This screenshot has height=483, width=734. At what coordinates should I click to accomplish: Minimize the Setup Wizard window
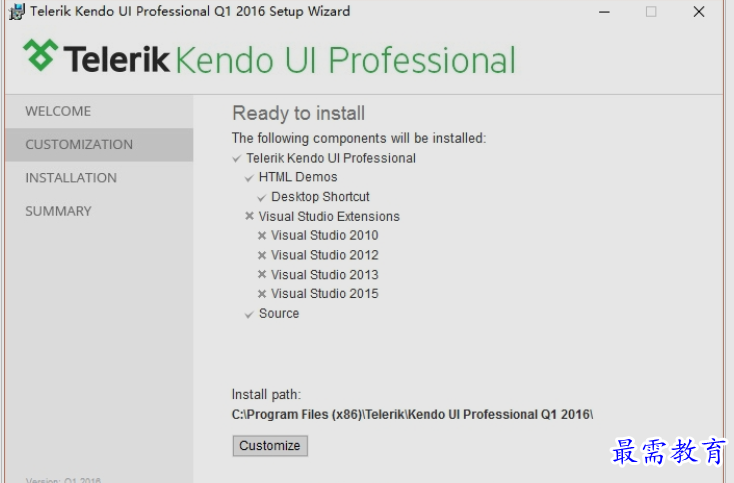tap(604, 12)
